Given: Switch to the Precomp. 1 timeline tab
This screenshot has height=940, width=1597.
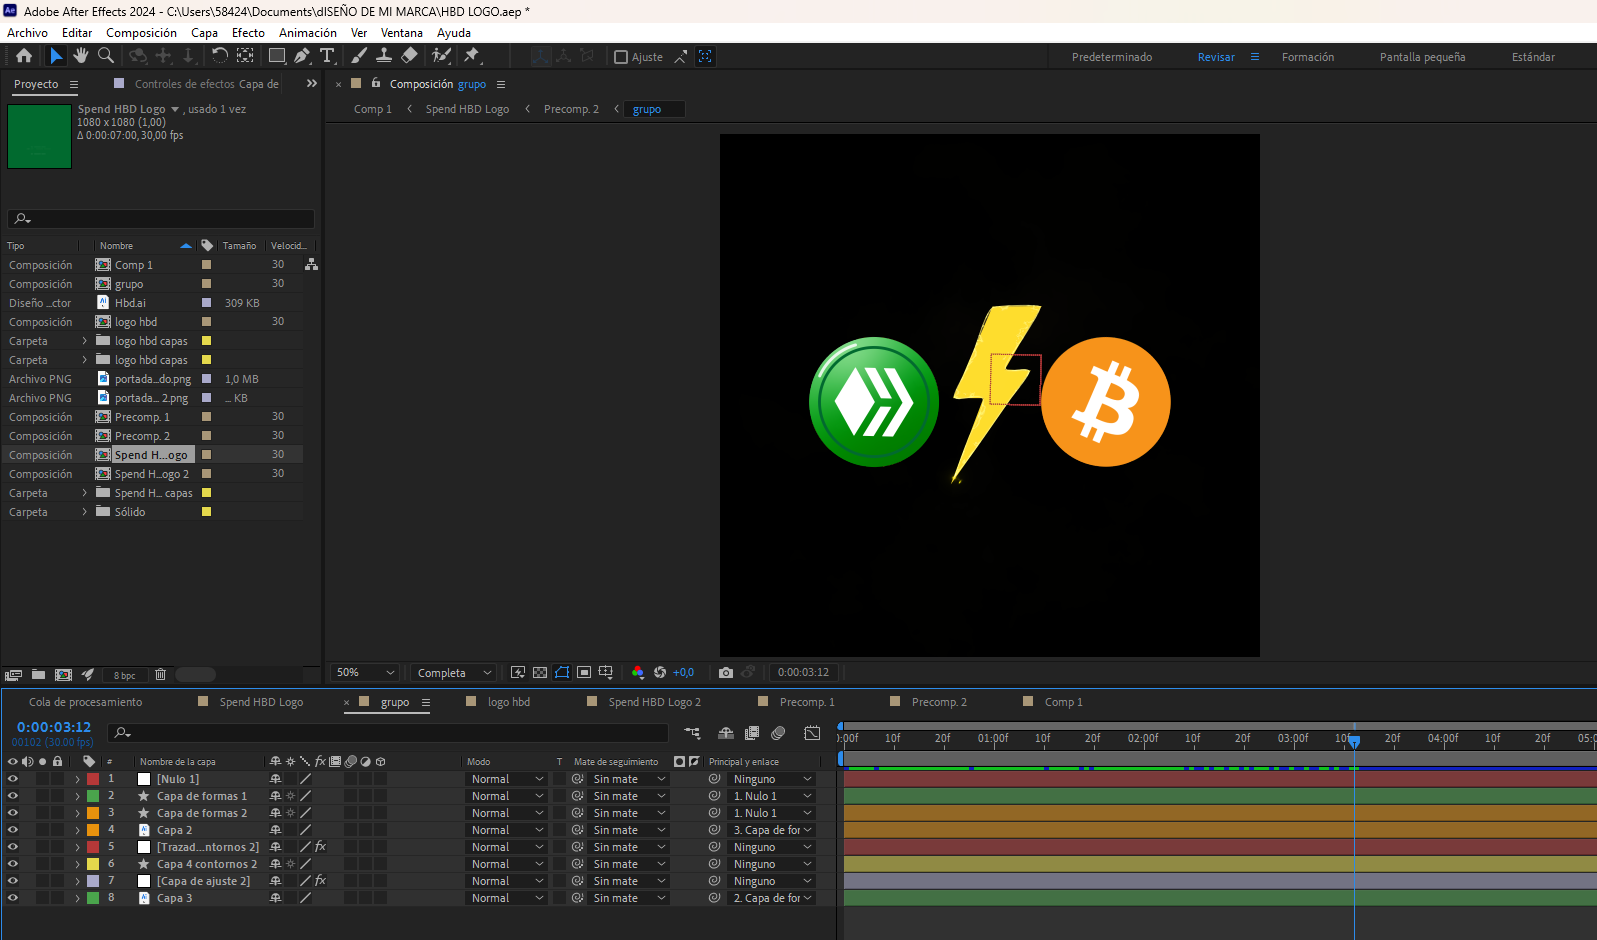Looking at the screenshot, I should [x=806, y=702].
